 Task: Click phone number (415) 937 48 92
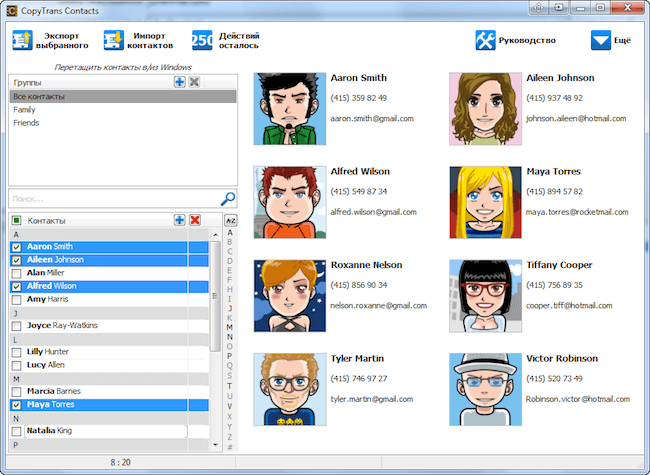(x=554, y=98)
